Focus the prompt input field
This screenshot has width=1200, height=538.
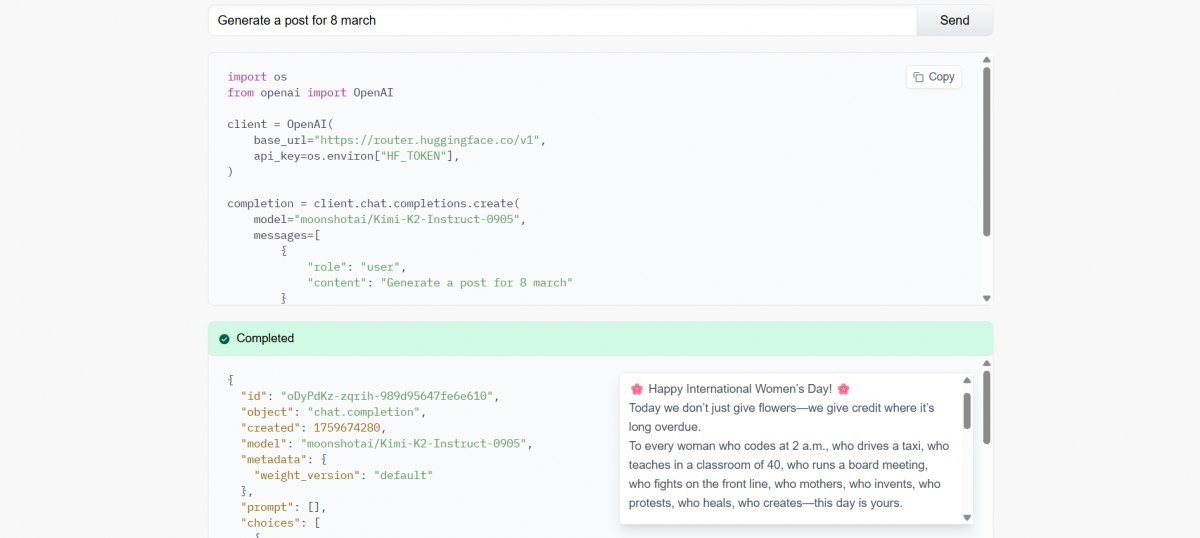click(562, 20)
